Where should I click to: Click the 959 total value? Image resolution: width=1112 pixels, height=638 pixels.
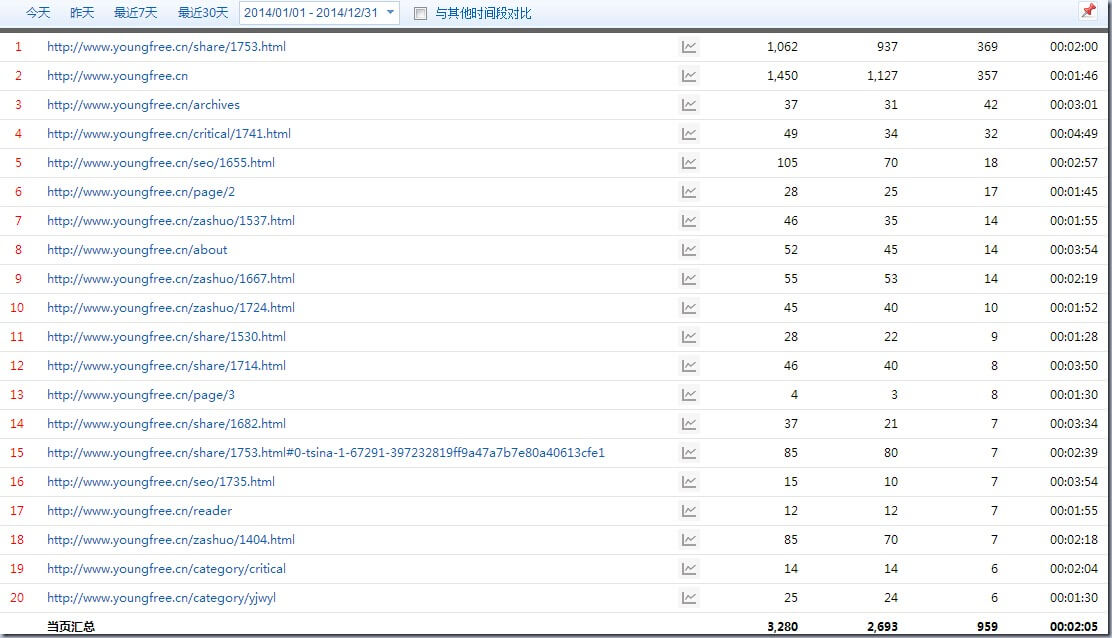[x=987, y=627]
